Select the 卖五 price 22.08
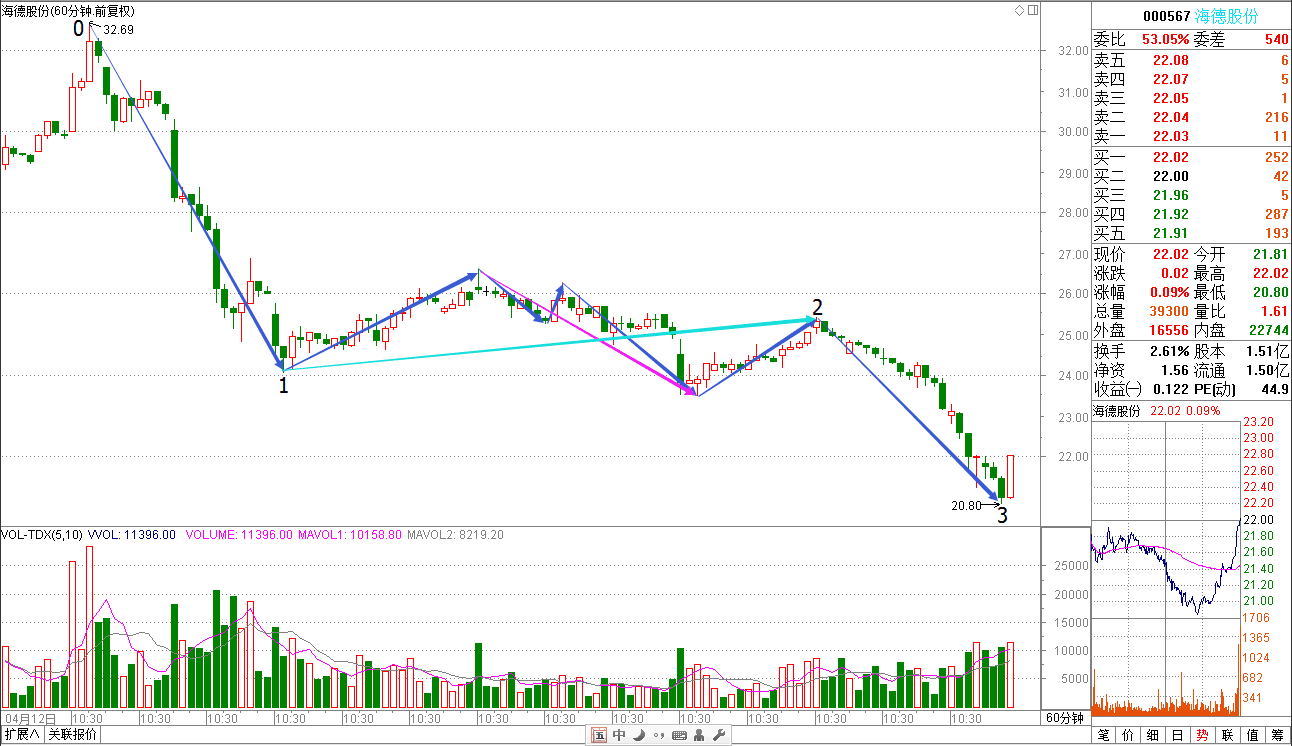 tap(1171, 61)
